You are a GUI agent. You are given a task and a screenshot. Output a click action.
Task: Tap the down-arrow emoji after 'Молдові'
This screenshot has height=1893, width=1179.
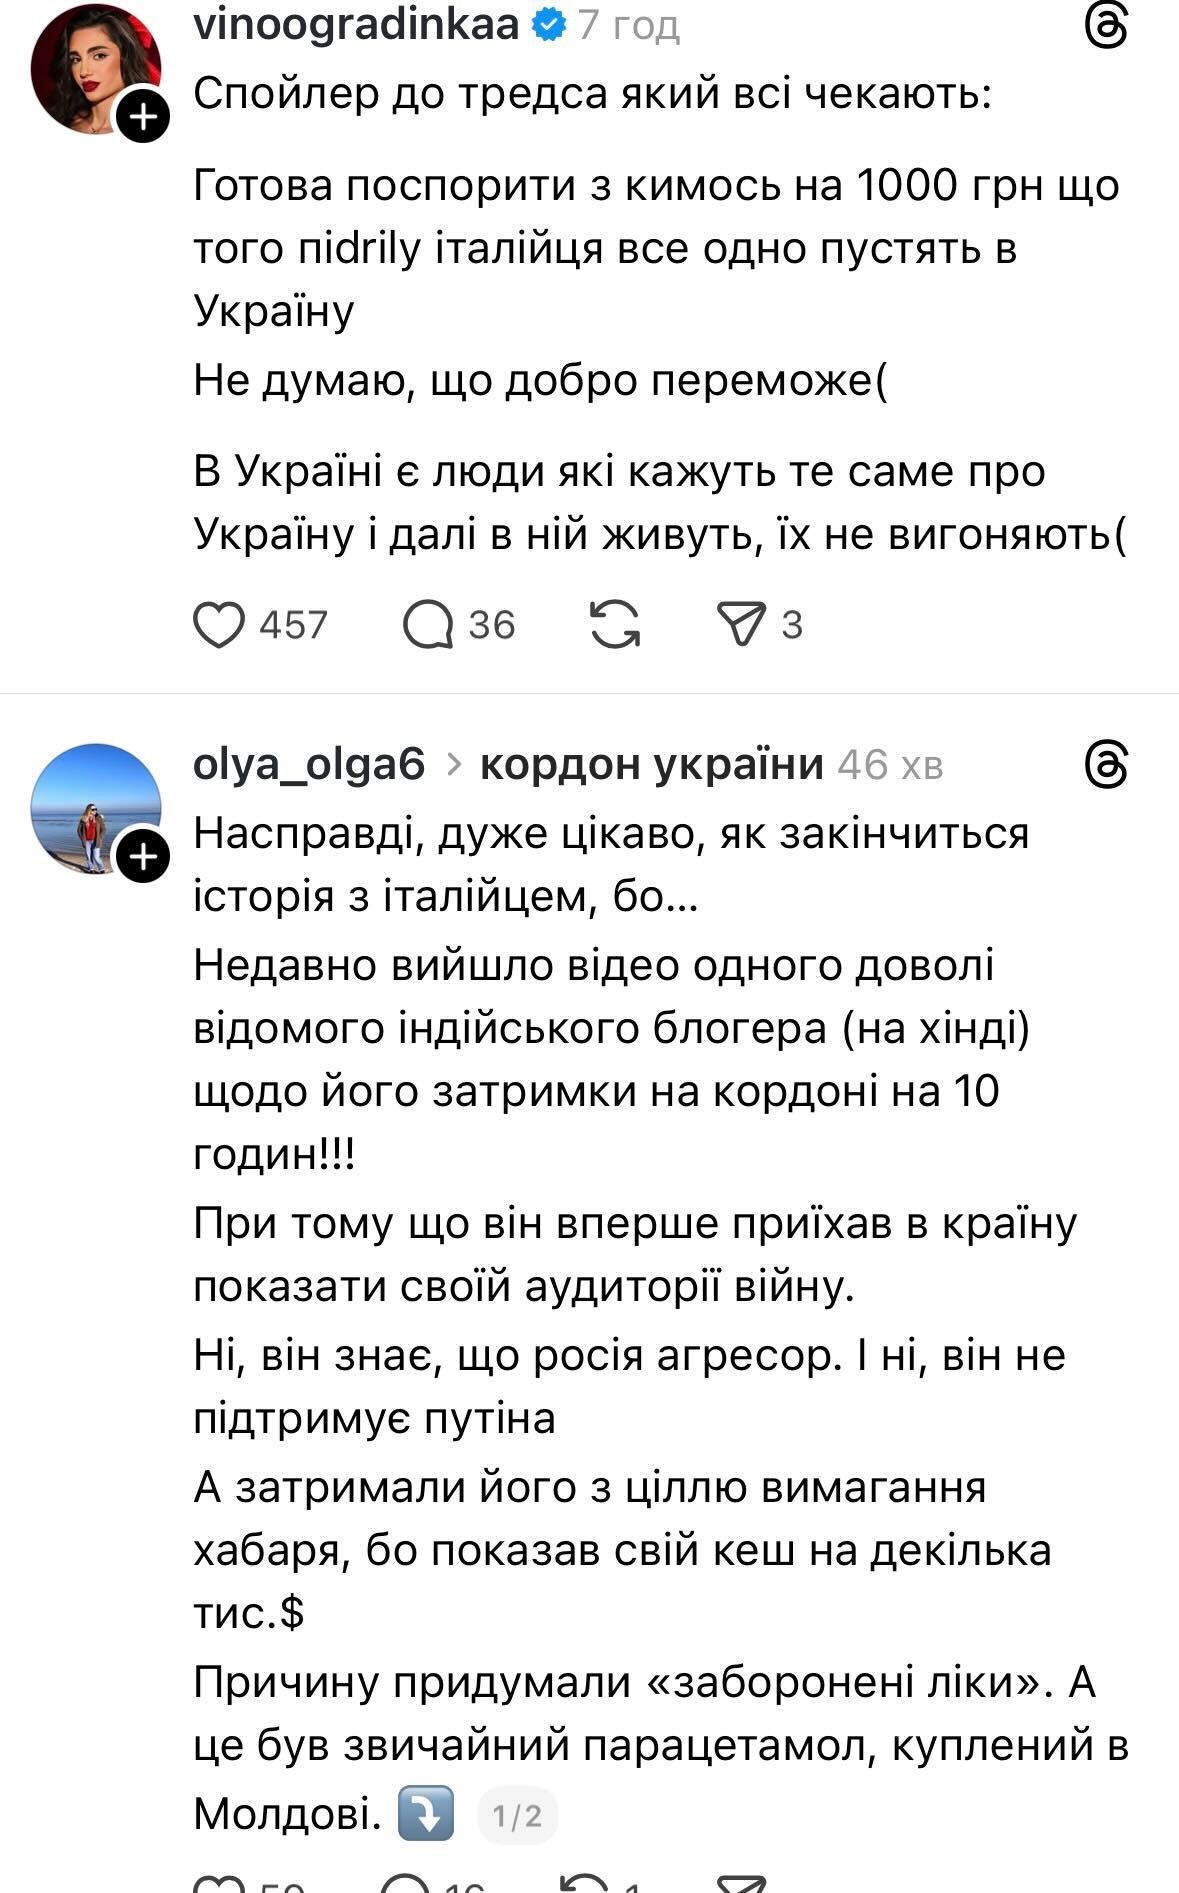[426, 1813]
